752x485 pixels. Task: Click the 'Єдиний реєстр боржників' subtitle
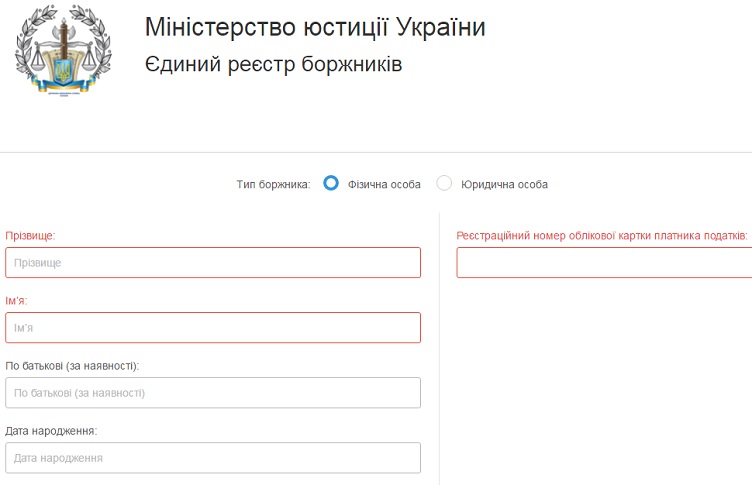tap(273, 64)
